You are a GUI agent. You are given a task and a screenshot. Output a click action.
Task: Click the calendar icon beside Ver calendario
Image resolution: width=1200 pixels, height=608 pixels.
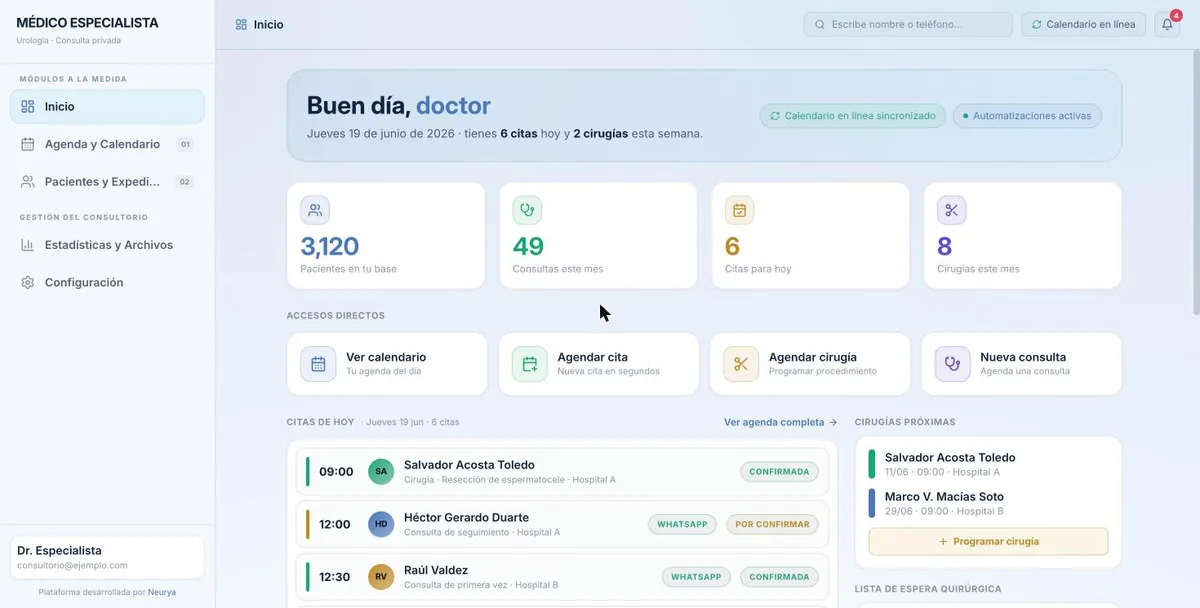pyautogui.click(x=318, y=364)
